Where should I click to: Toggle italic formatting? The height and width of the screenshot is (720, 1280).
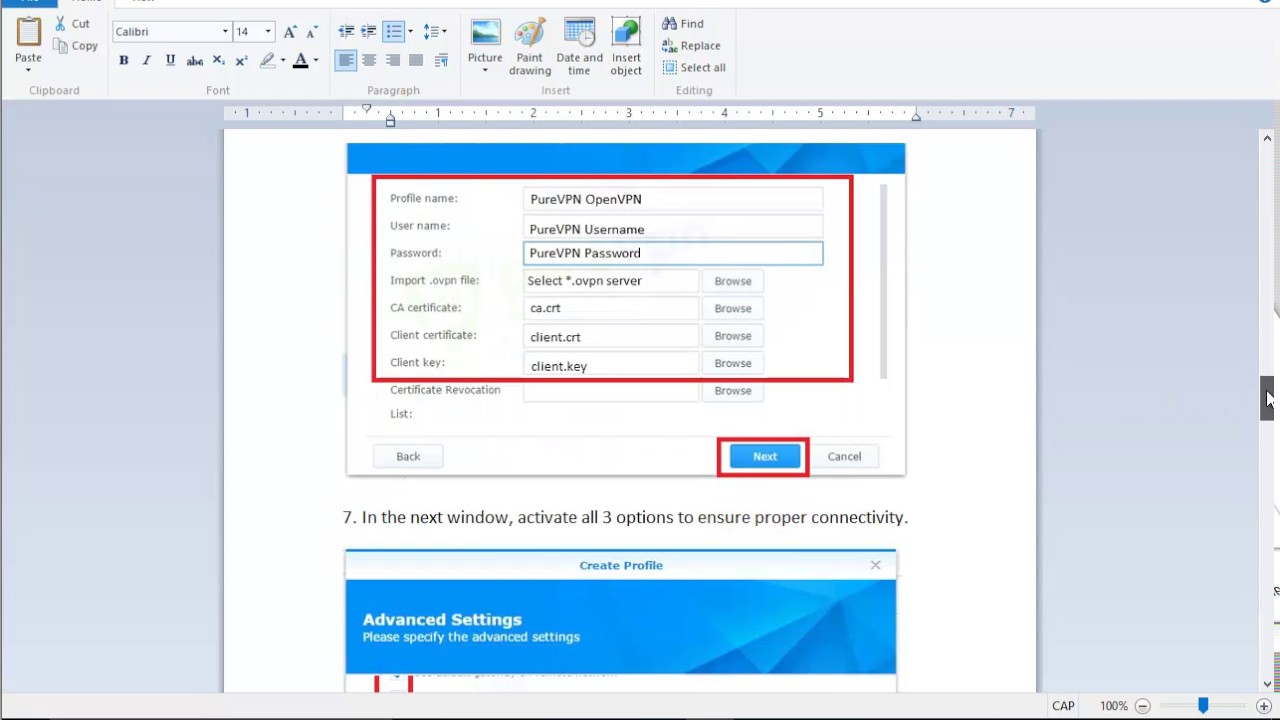click(x=147, y=61)
